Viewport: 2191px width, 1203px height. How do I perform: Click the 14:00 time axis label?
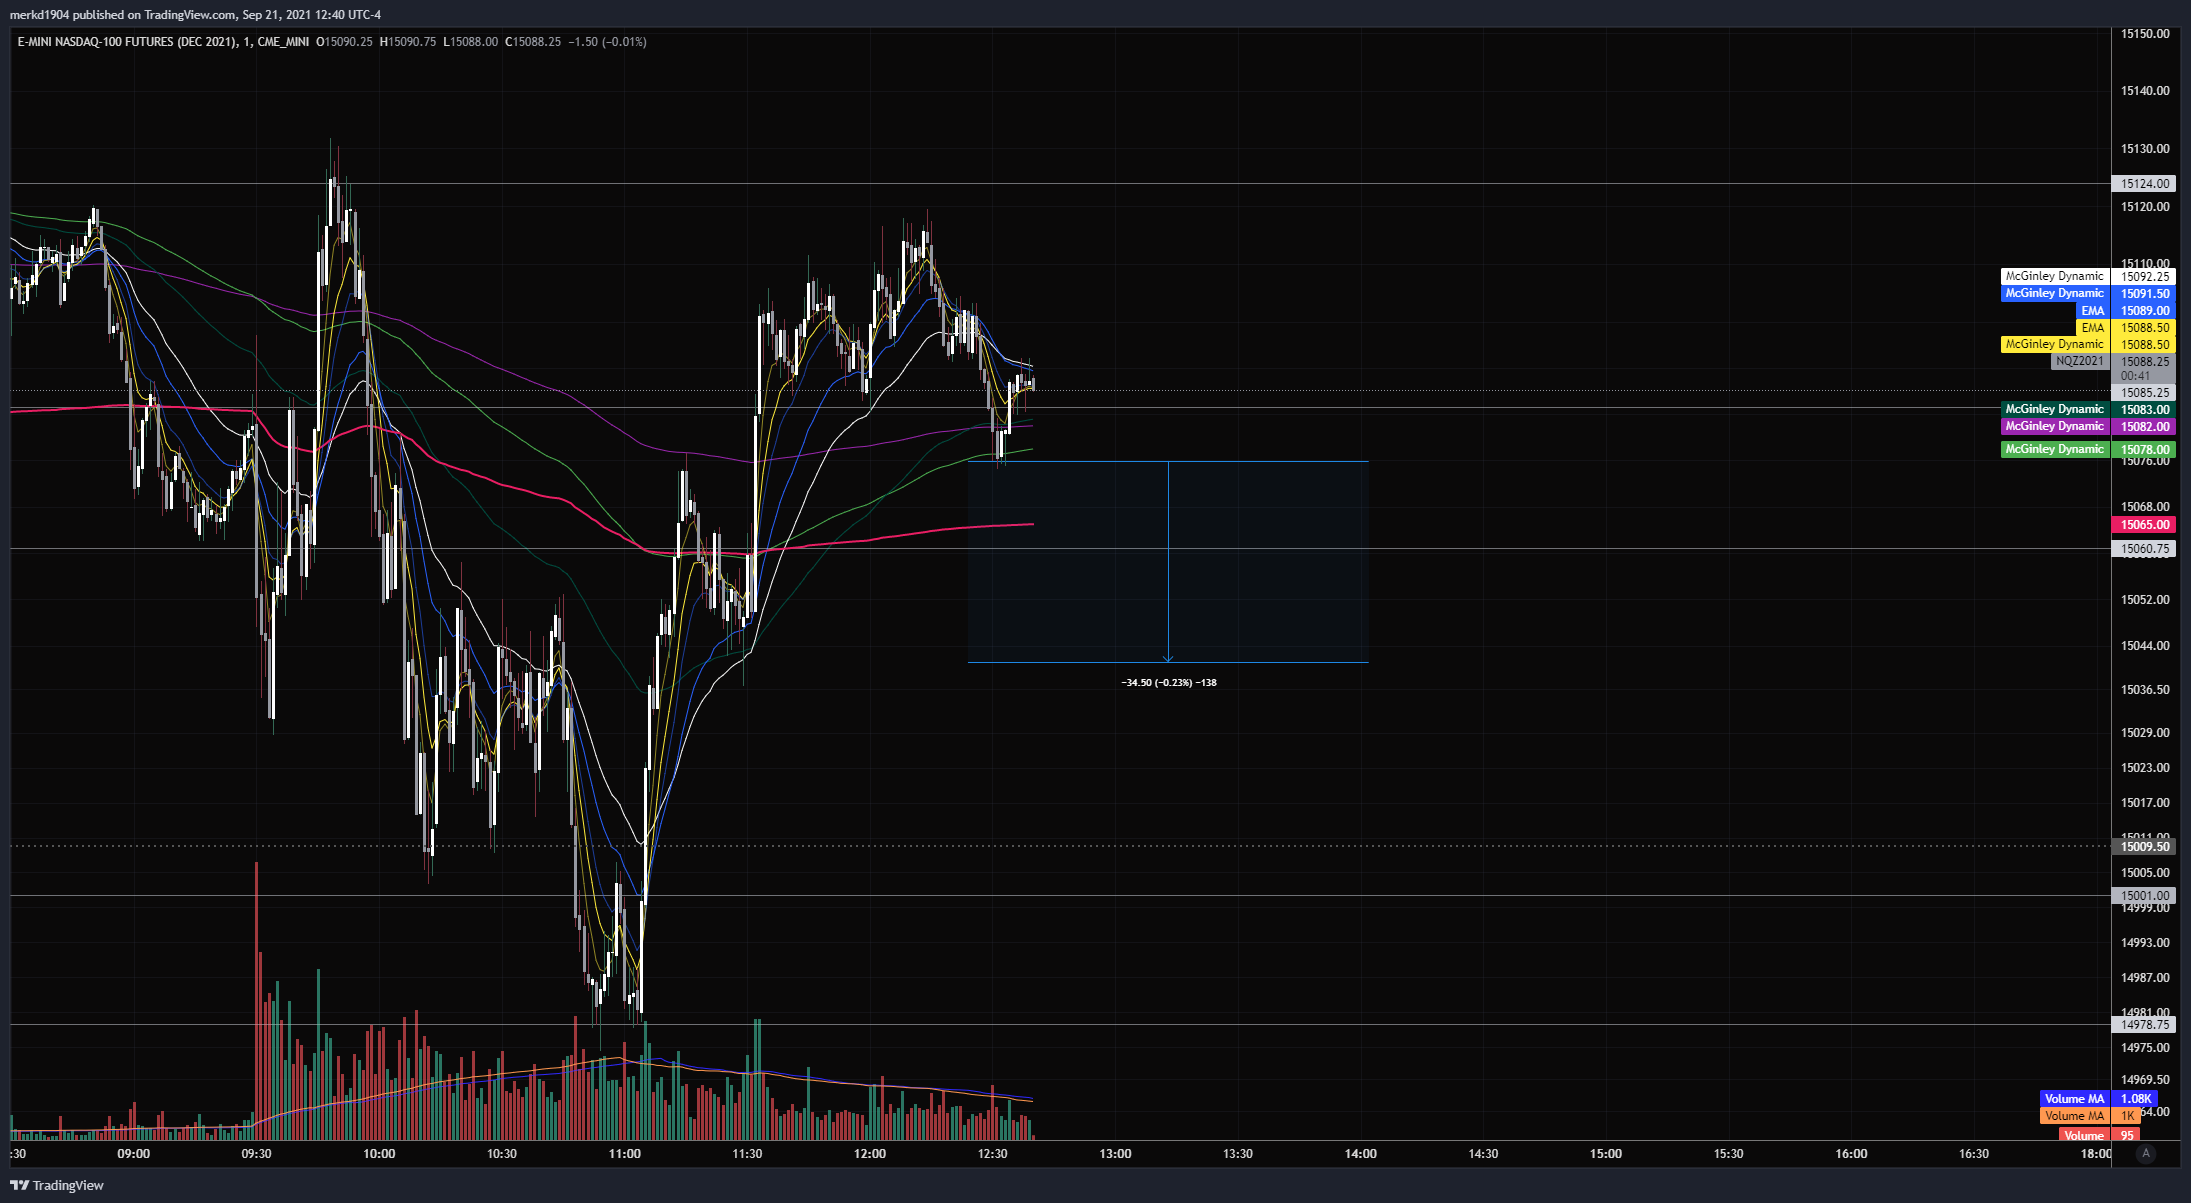(1361, 1154)
